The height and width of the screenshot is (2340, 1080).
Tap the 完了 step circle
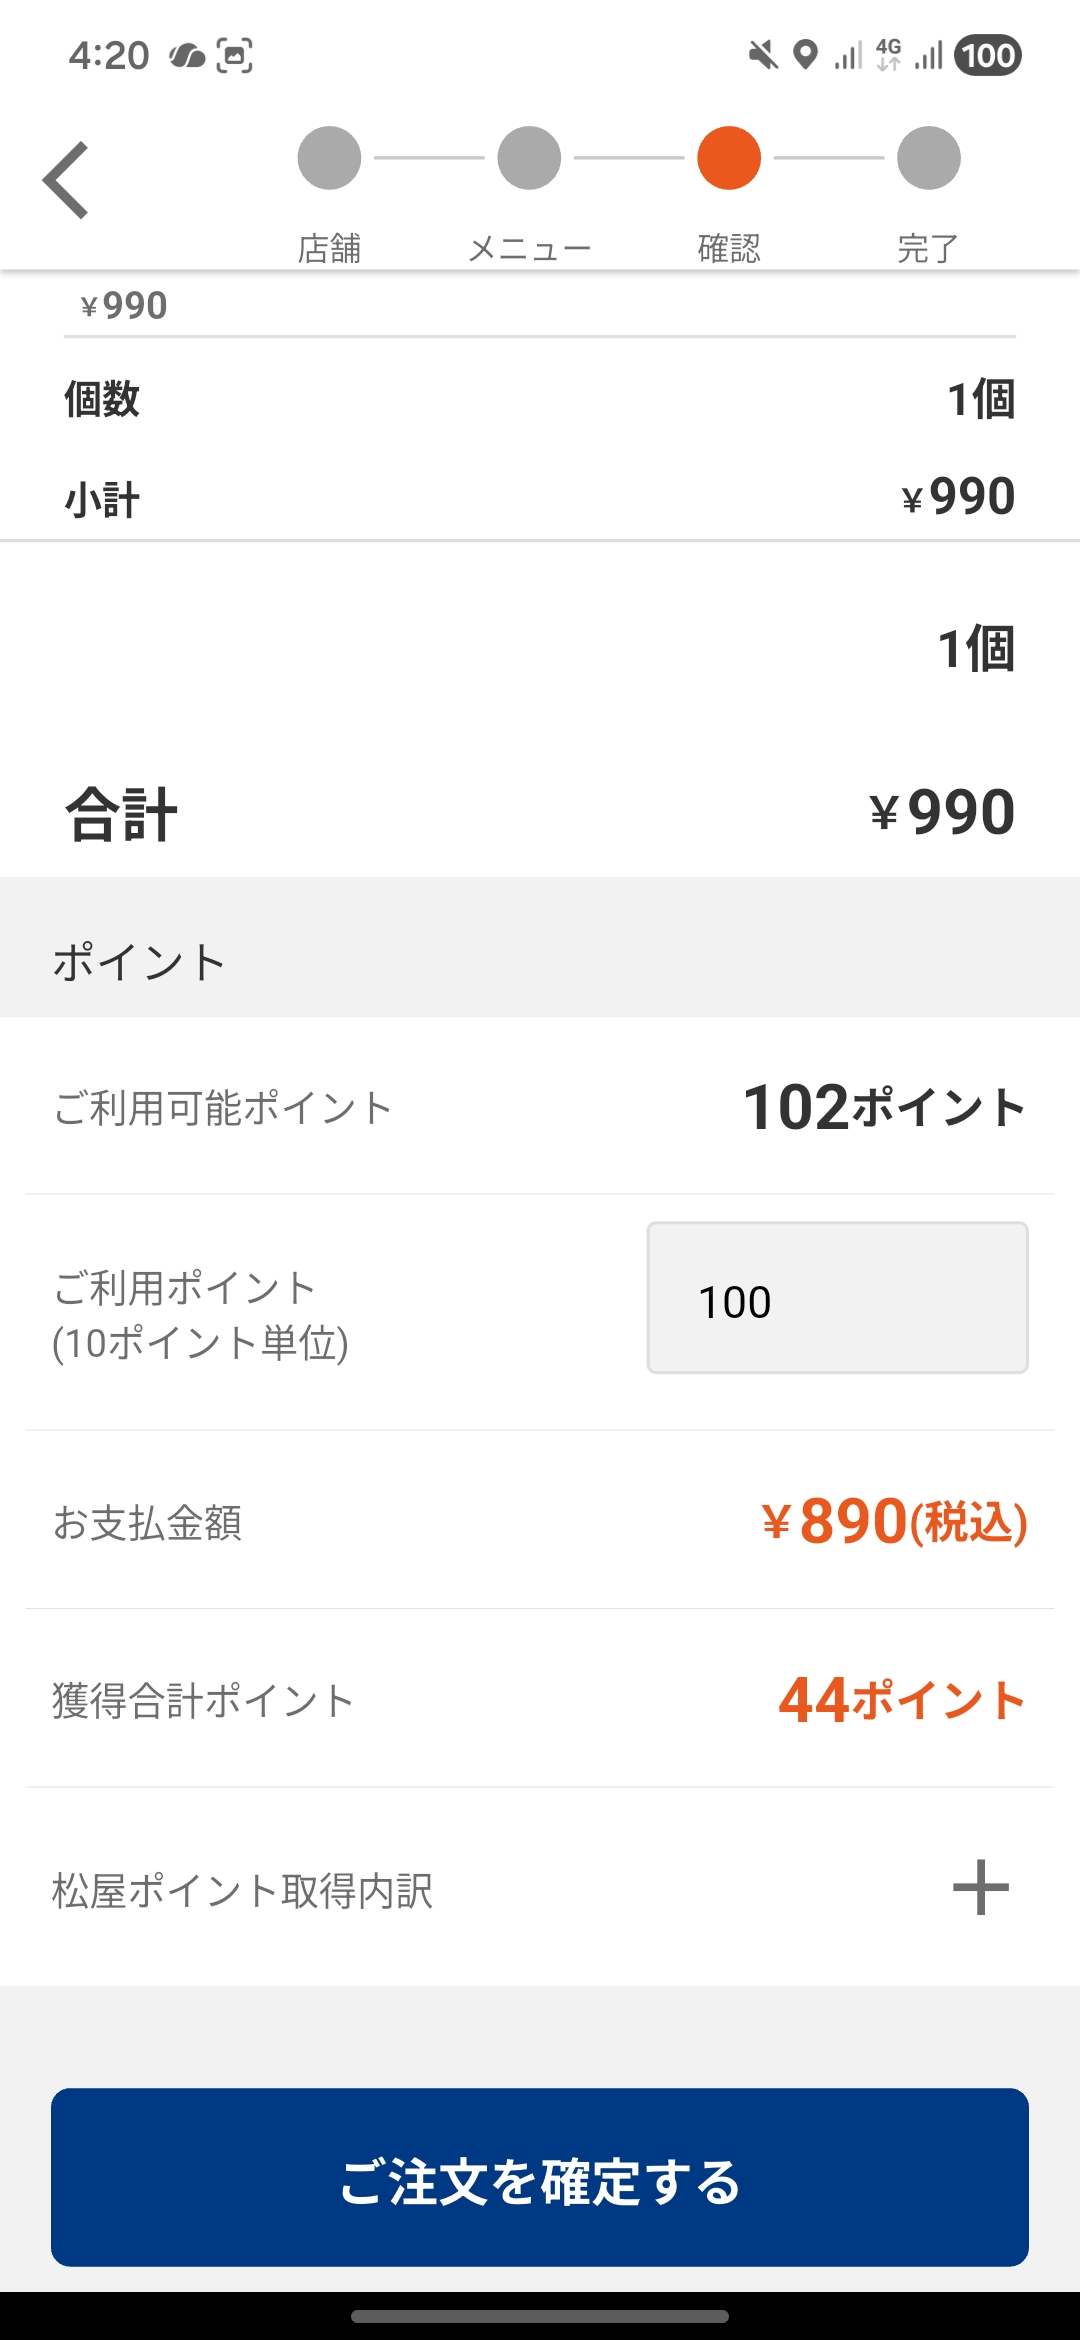coord(929,158)
